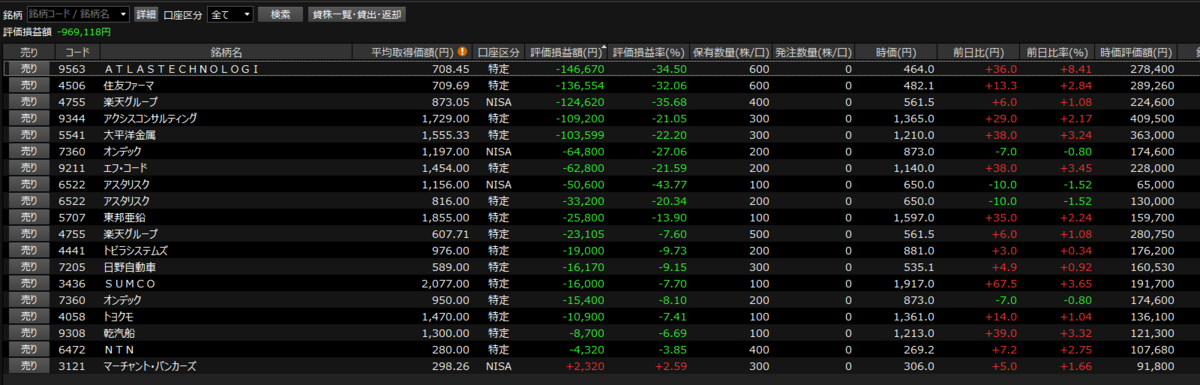Open the 口座区分 dropdown showing 全て
The height and width of the screenshot is (385, 1200).
[231, 15]
